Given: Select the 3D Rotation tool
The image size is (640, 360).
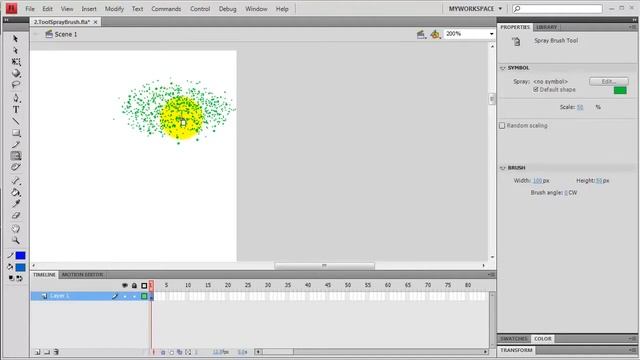Looking at the screenshot, I should point(16,73).
